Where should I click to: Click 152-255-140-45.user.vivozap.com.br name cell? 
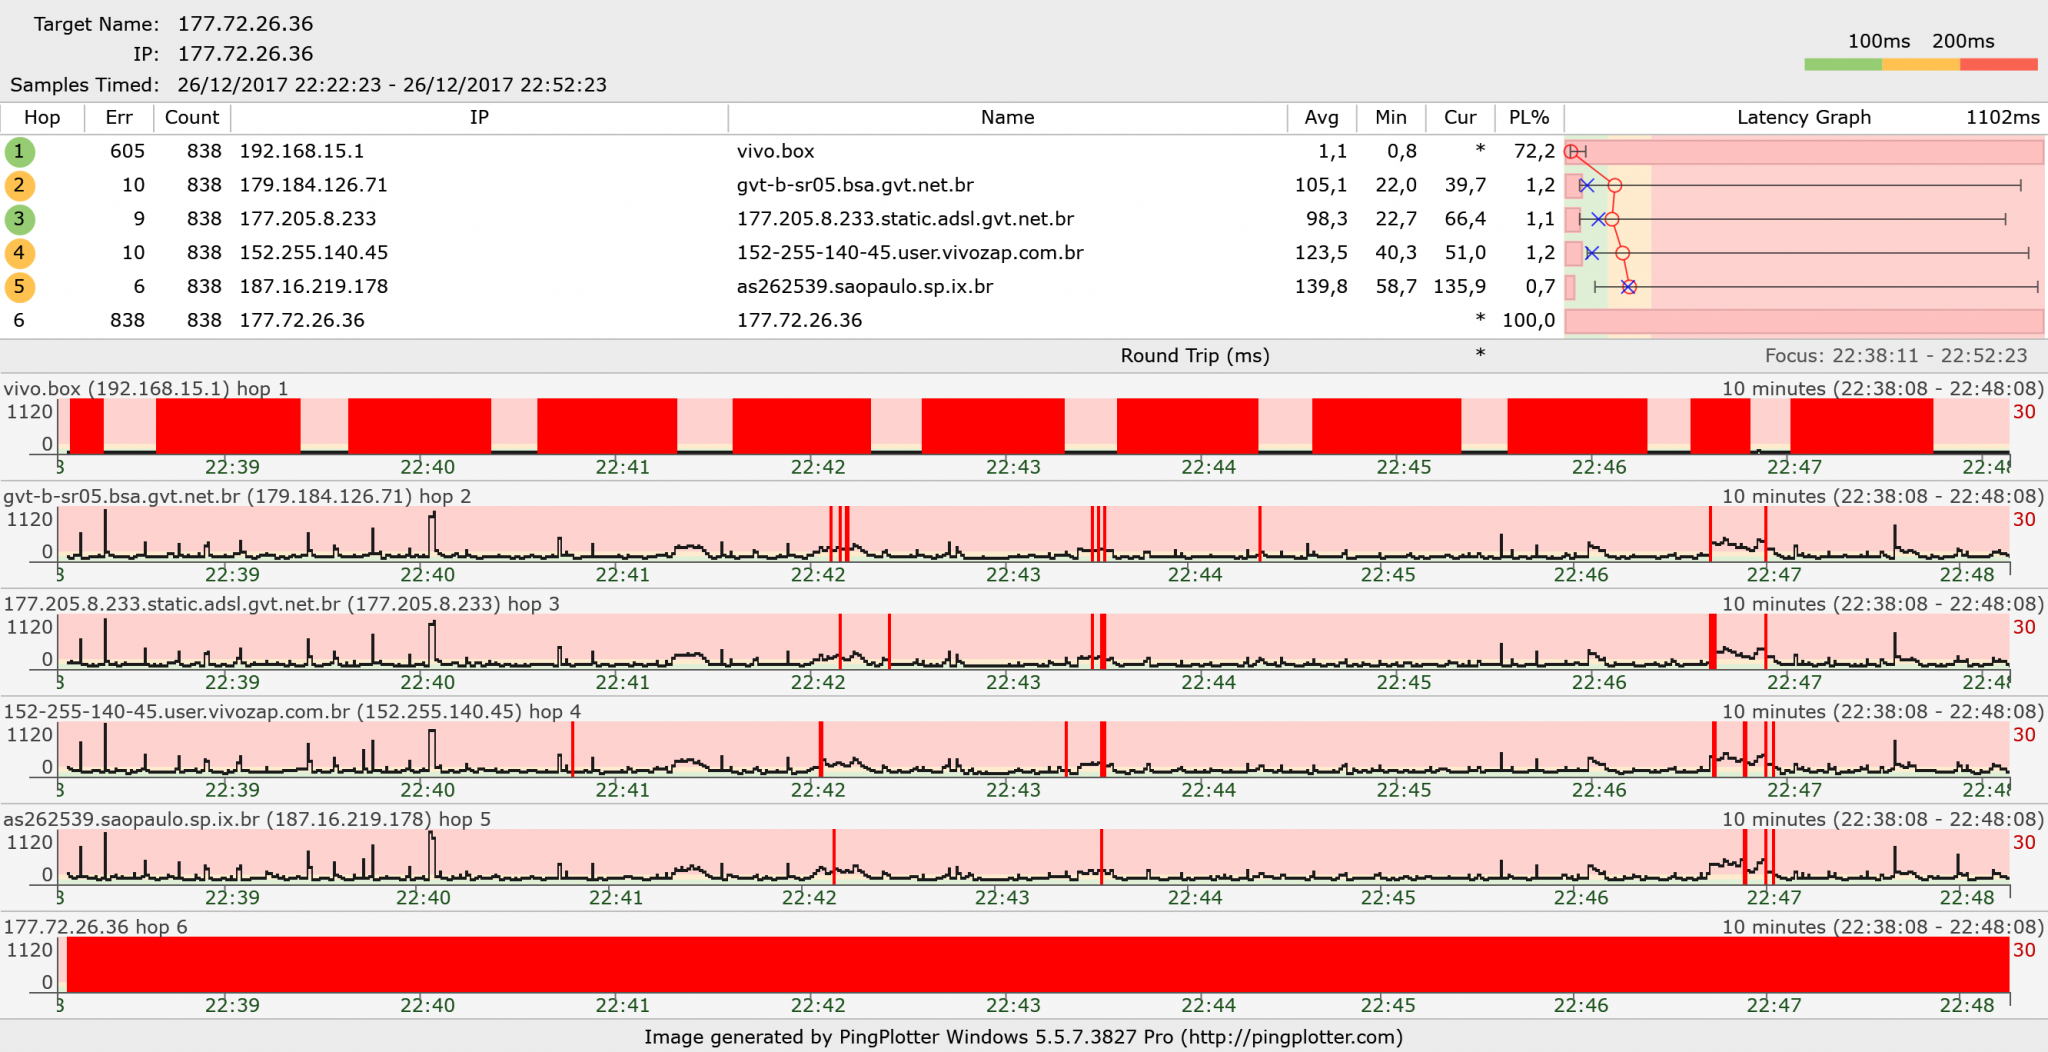pyautogui.click(x=910, y=253)
